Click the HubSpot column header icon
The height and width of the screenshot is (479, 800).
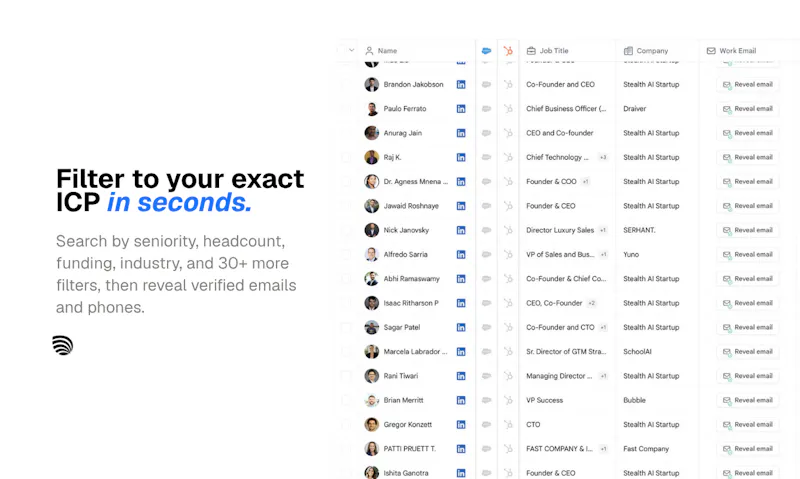coord(508,51)
